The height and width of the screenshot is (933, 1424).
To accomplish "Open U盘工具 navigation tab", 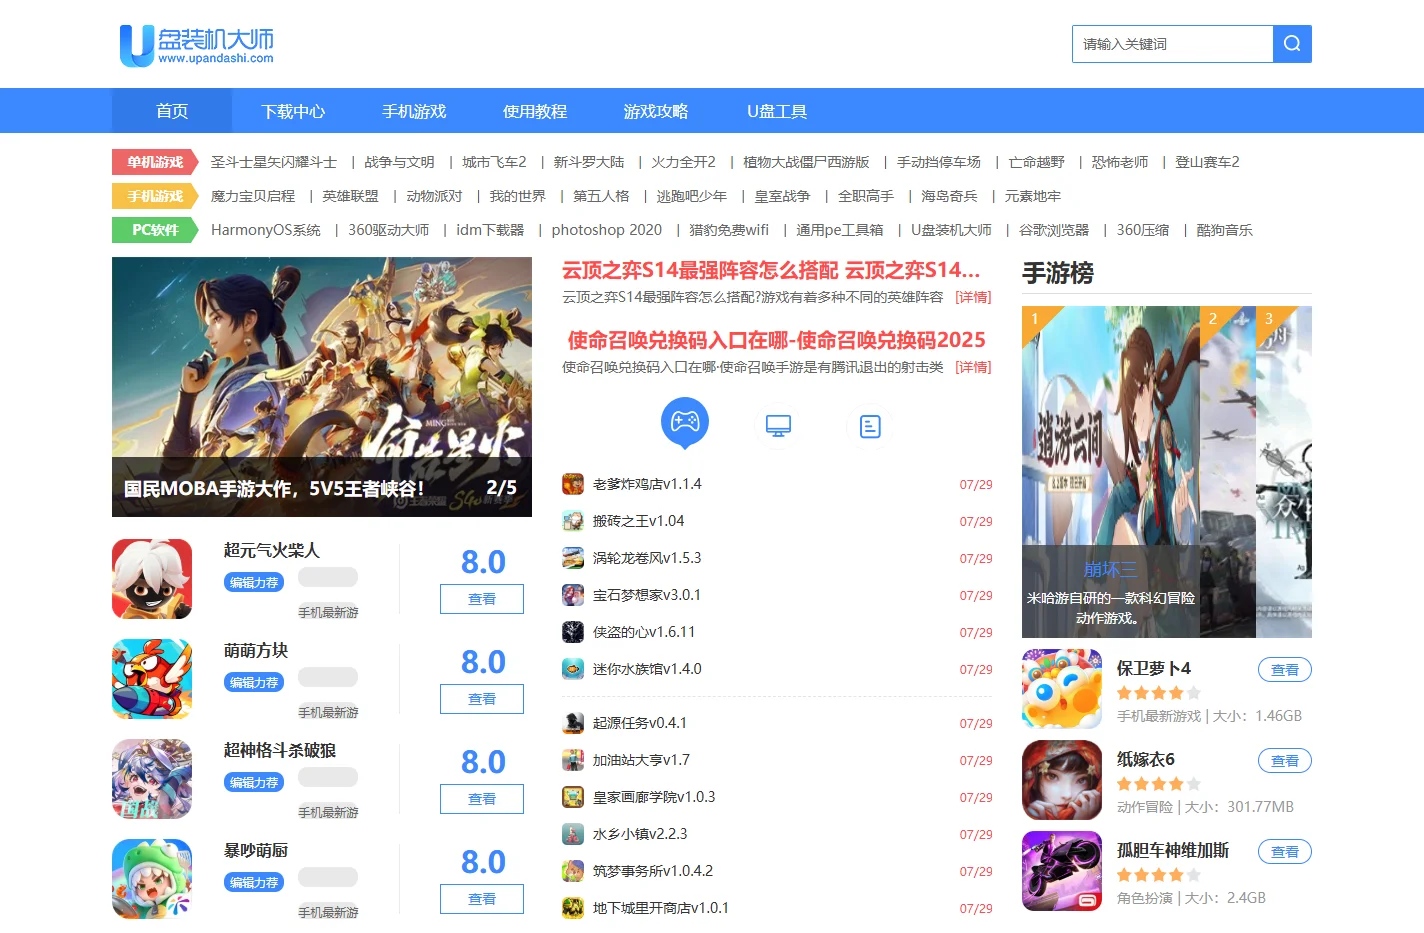I will click(x=777, y=111).
